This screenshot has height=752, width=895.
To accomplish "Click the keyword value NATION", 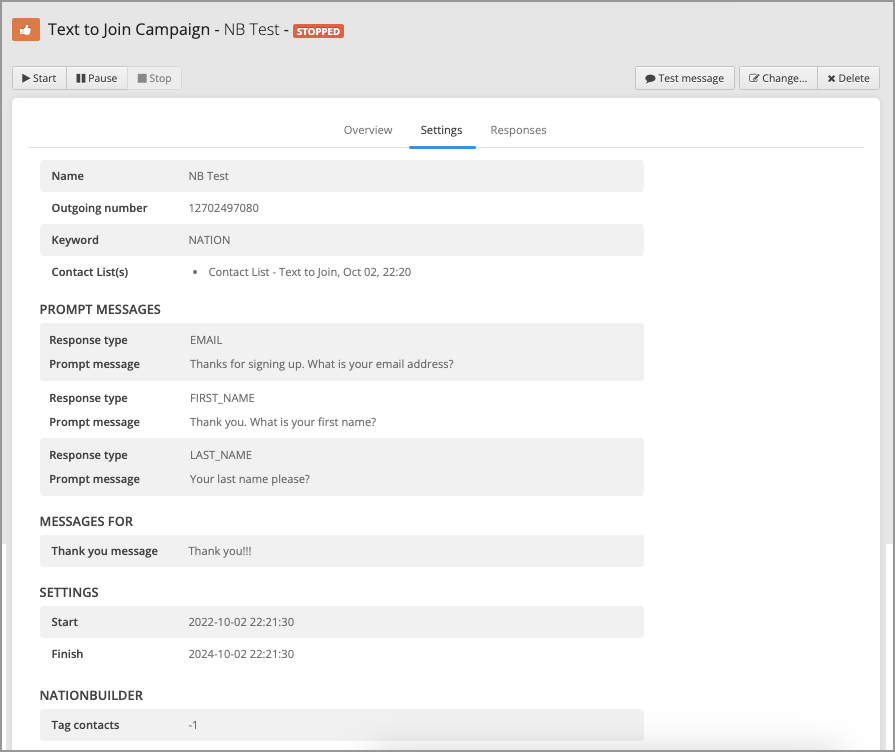I will point(209,240).
